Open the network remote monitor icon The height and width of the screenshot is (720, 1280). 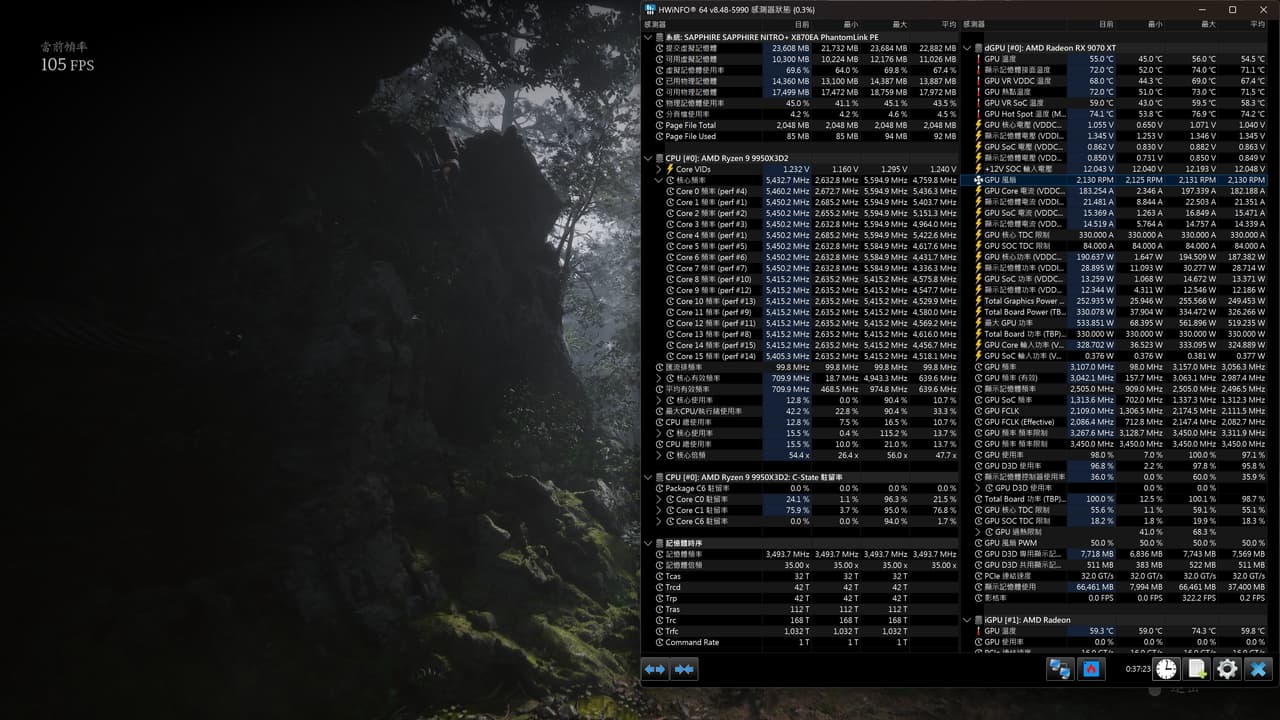click(x=1059, y=669)
